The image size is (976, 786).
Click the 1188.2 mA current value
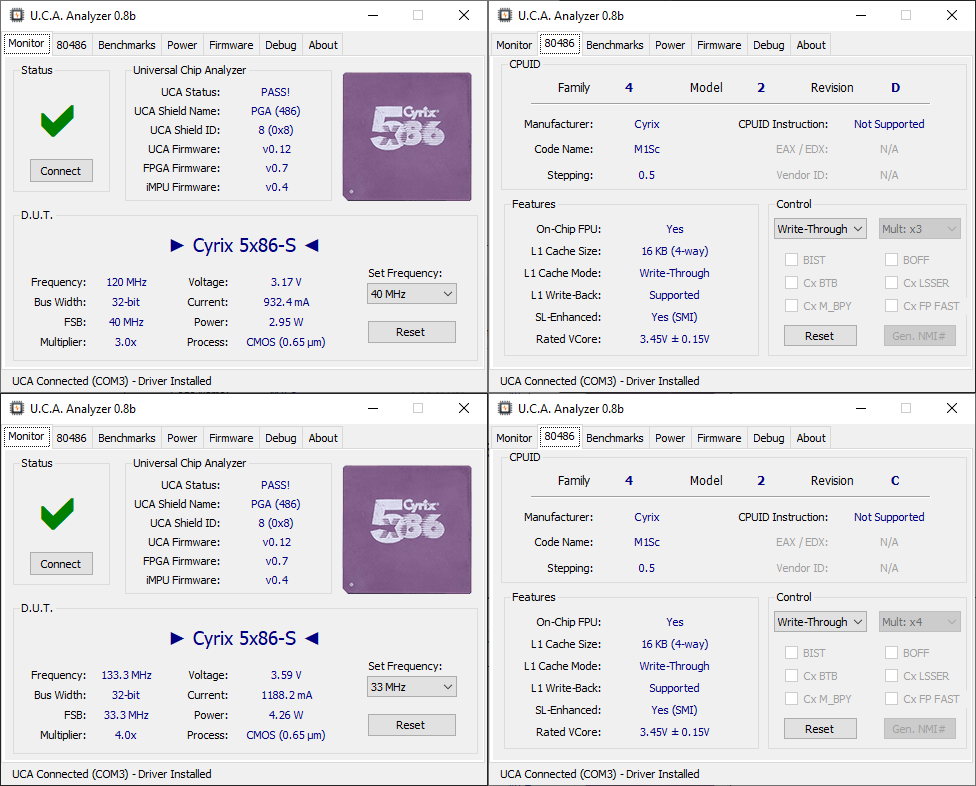click(286, 695)
